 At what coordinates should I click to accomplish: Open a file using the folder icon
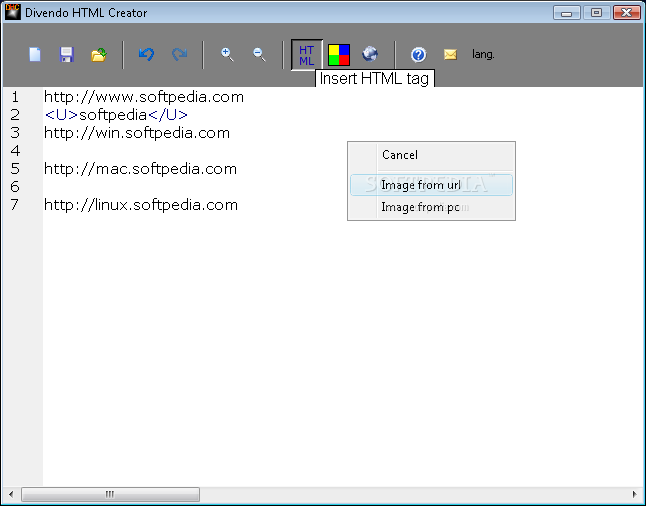point(99,54)
